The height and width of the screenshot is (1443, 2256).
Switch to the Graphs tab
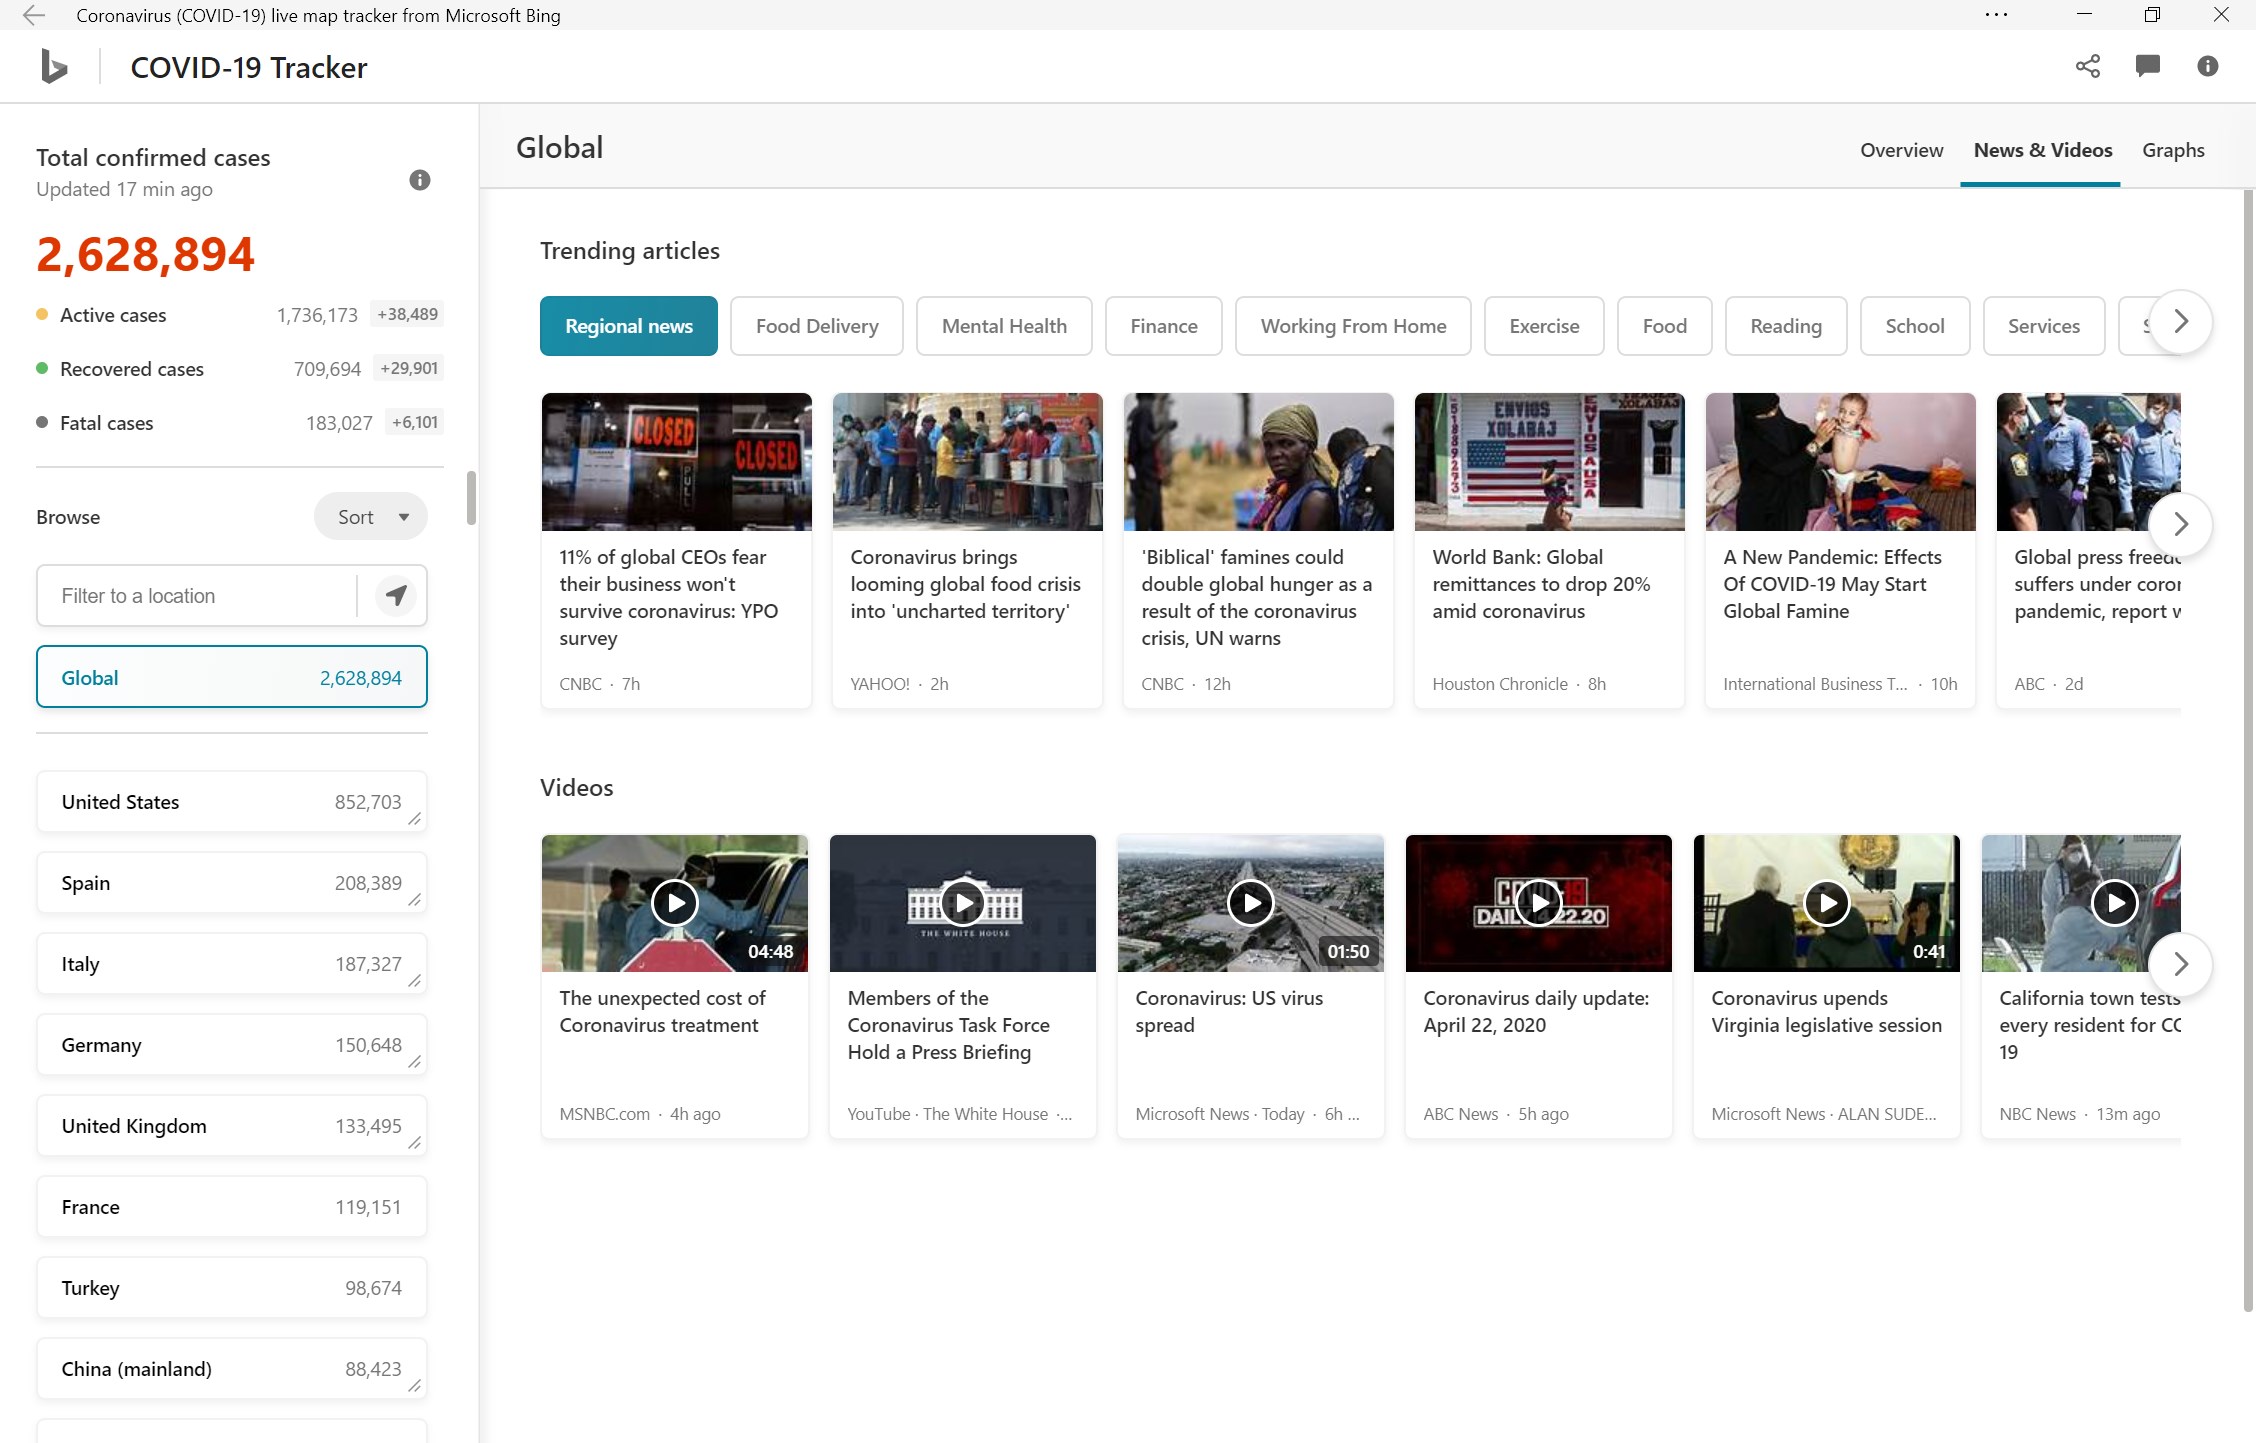tap(2172, 150)
